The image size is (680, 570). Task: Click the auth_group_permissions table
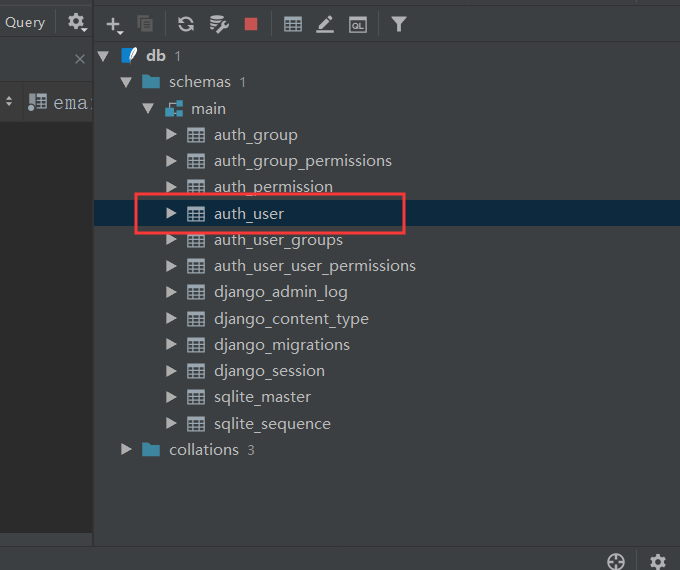302,161
